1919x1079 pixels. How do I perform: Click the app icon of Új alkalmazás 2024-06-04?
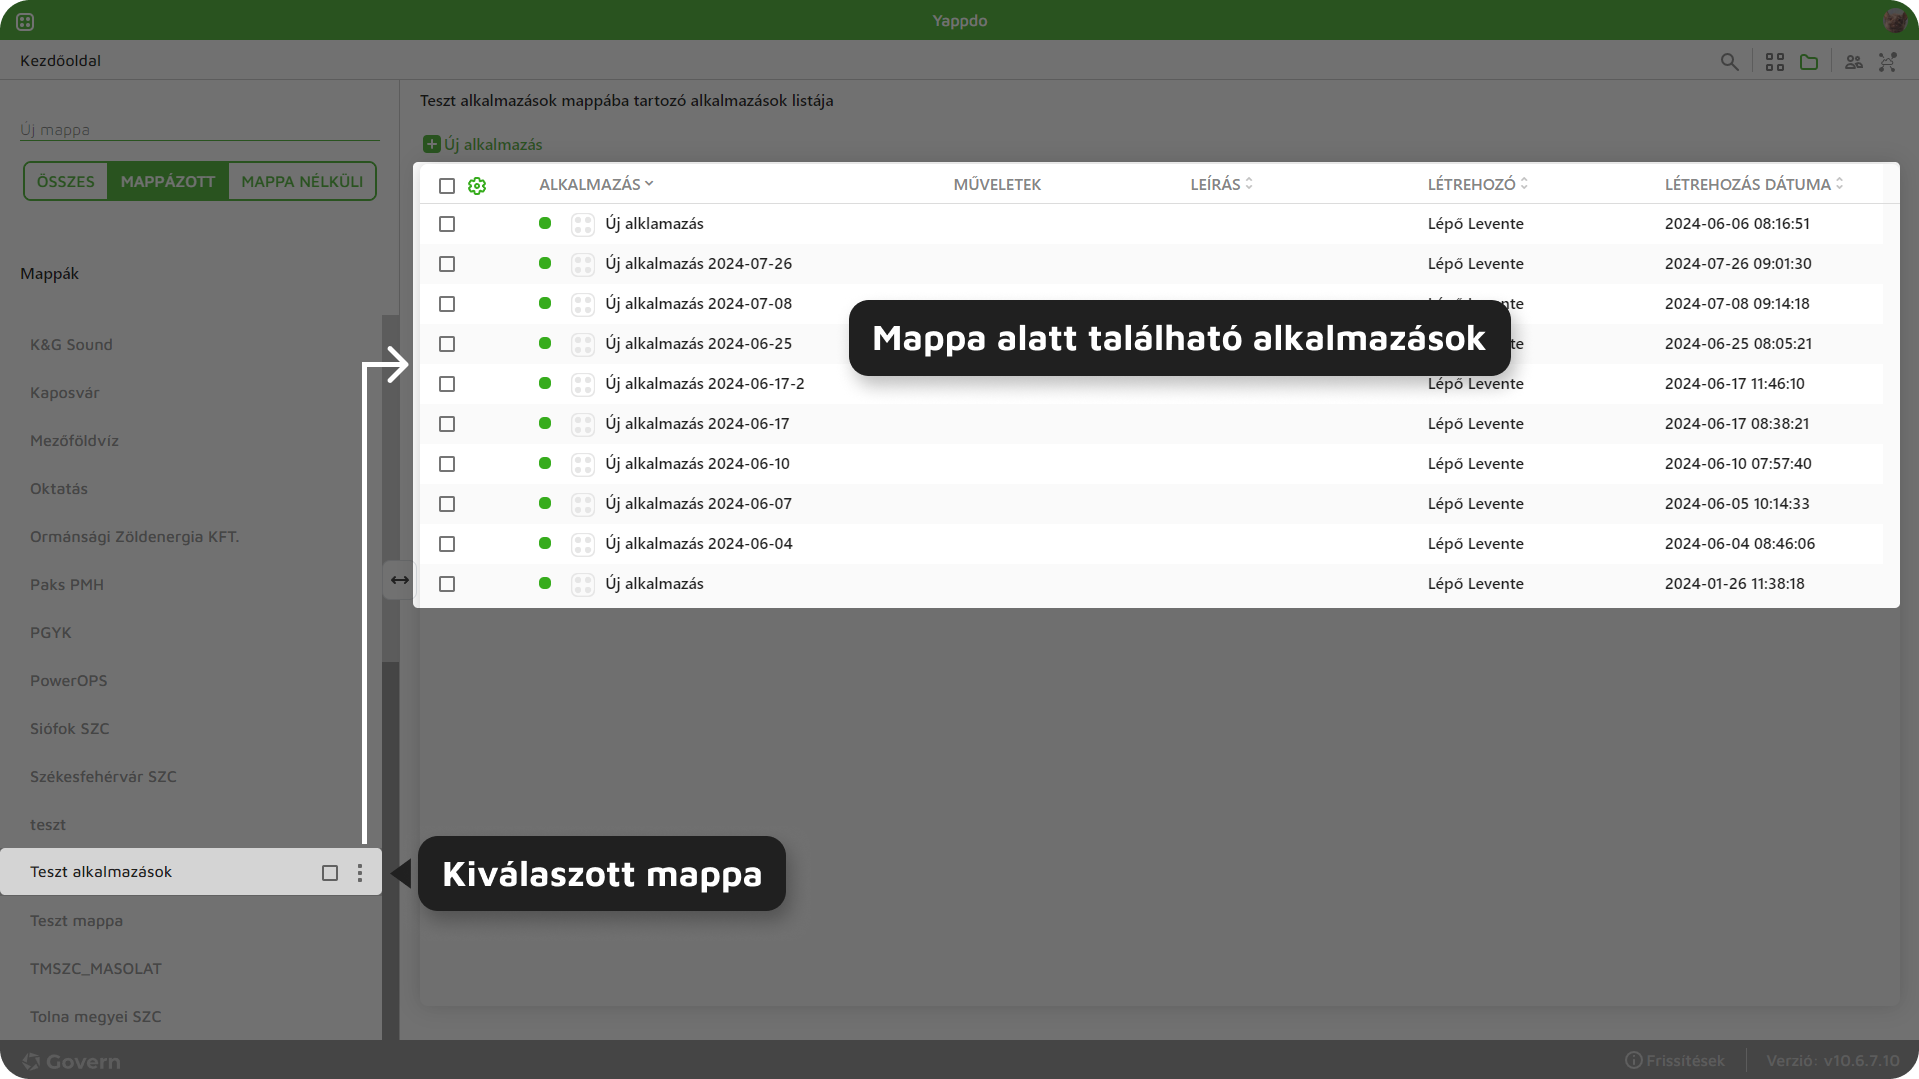pyautogui.click(x=583, y=545)
